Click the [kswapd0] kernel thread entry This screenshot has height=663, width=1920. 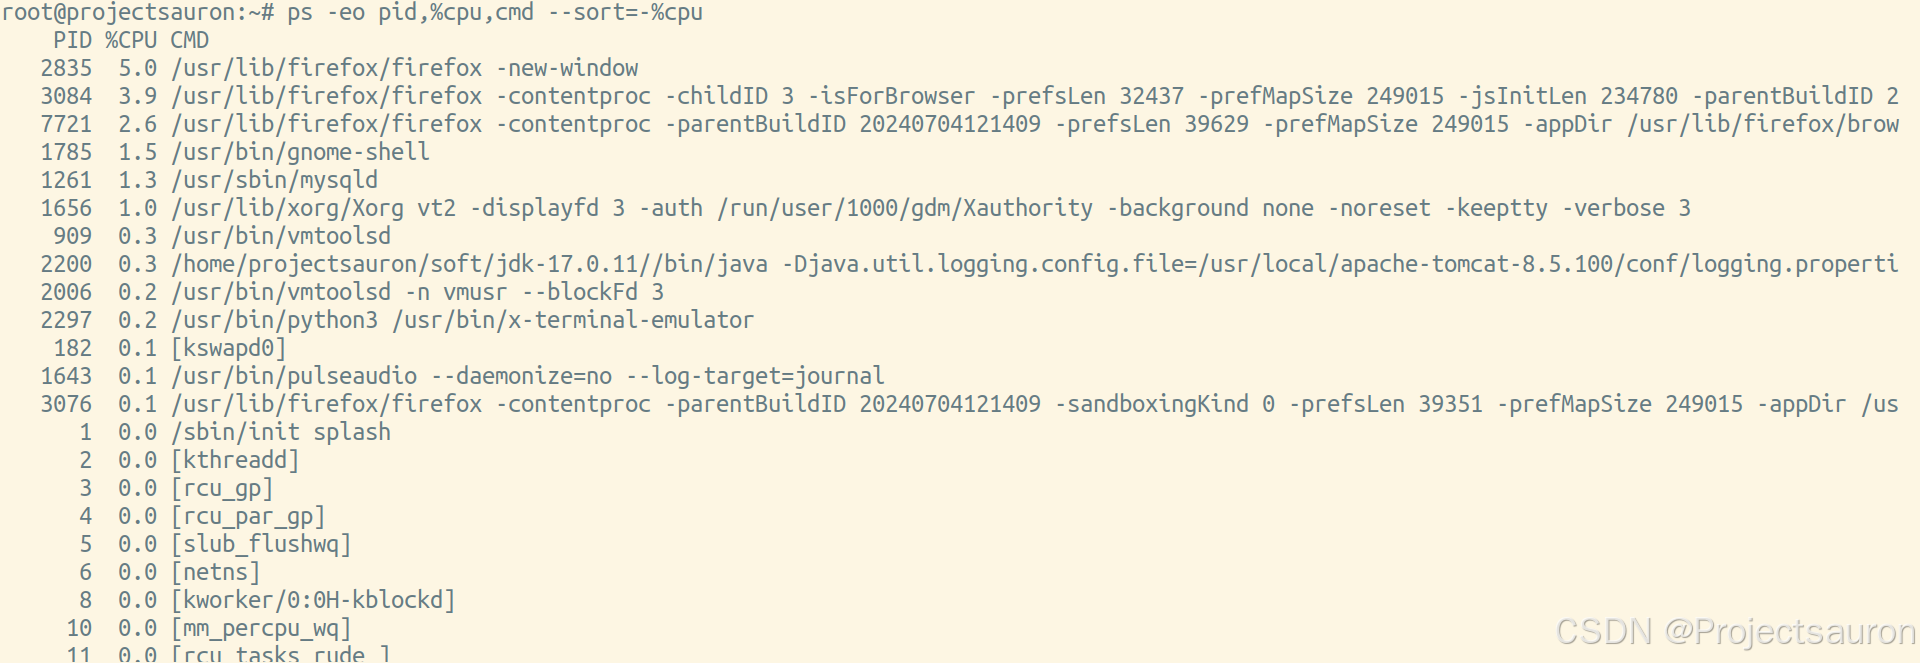pyautogui.click(x=228, y=348)
